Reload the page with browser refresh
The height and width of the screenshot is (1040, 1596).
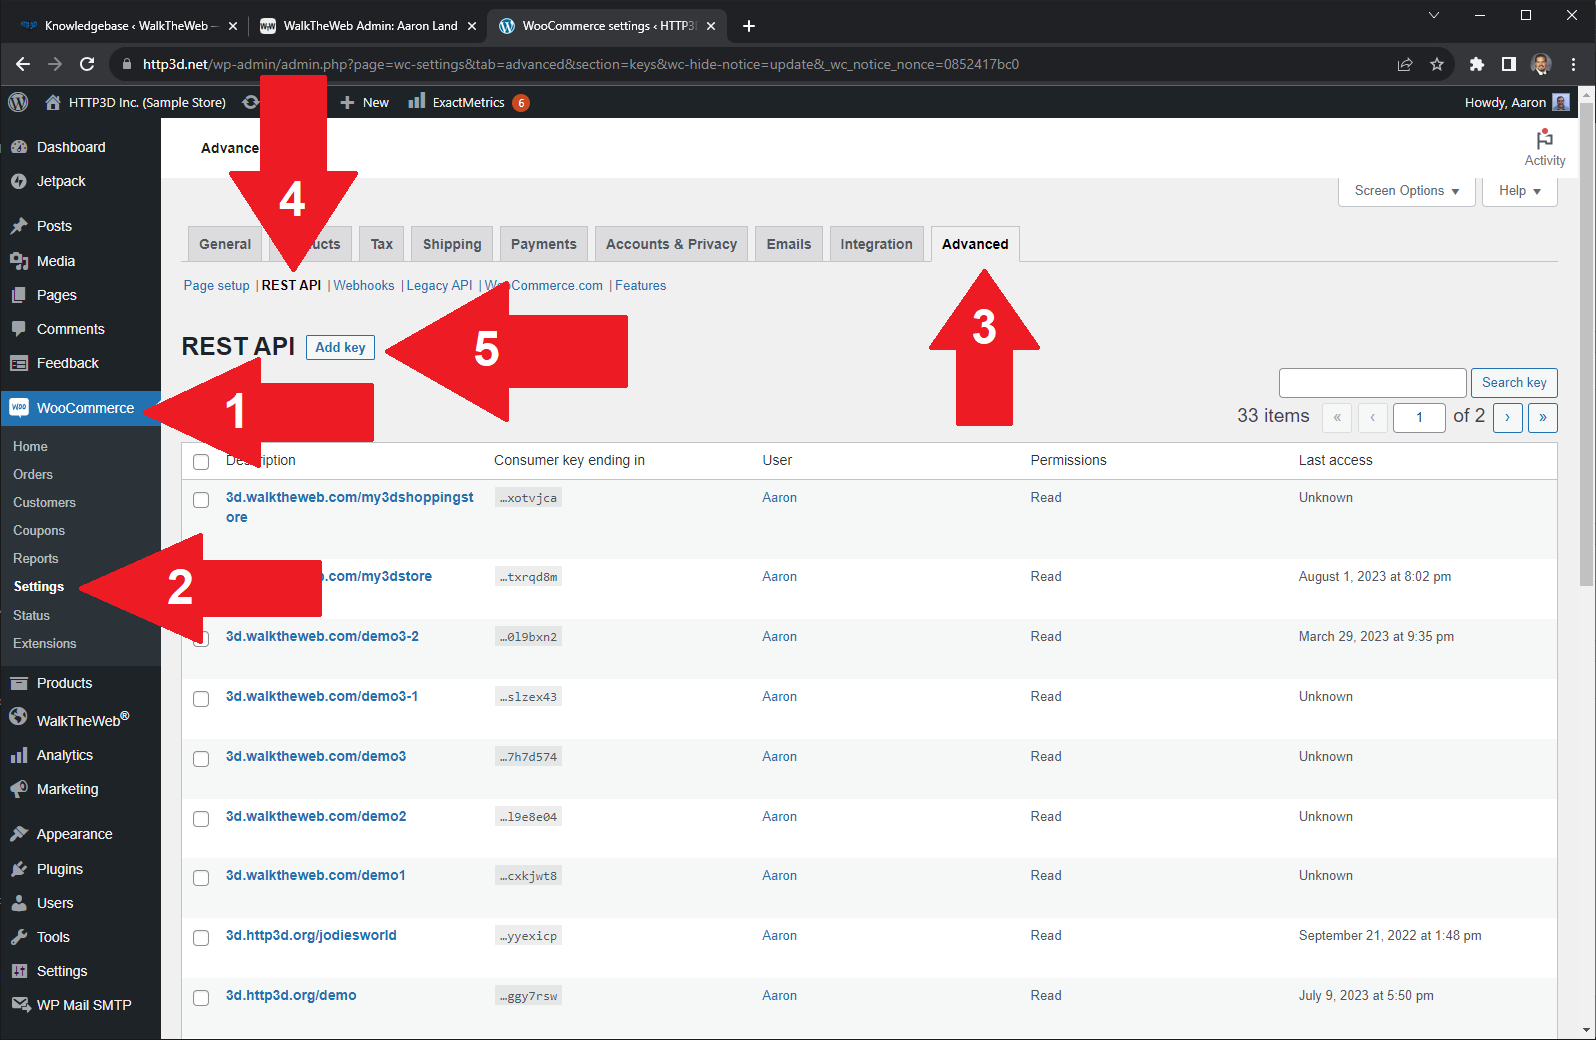[x=87, y=64]
